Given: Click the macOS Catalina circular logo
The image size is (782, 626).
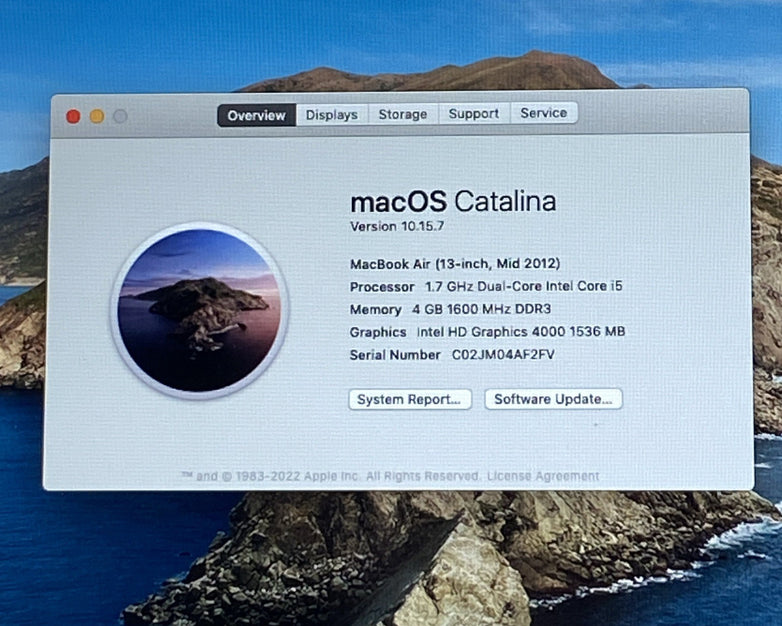Looking at the screenshot, I should click(x=199, y=310).
